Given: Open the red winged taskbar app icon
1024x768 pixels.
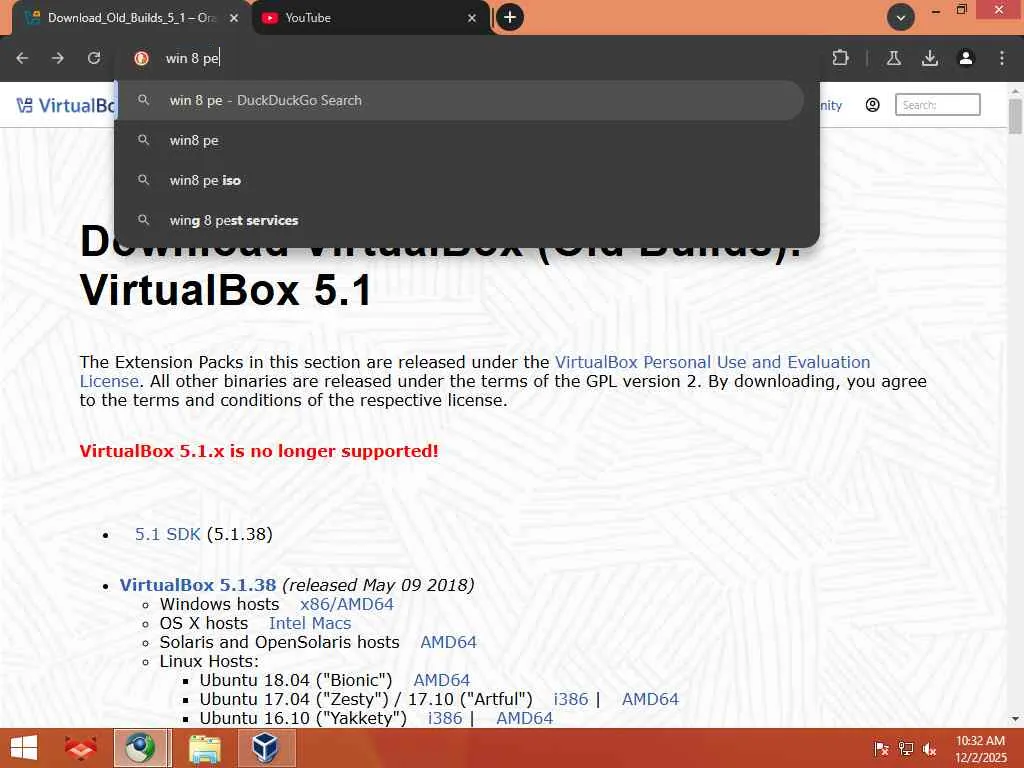Looking at the screenshot, I should [x=81, y=748].
